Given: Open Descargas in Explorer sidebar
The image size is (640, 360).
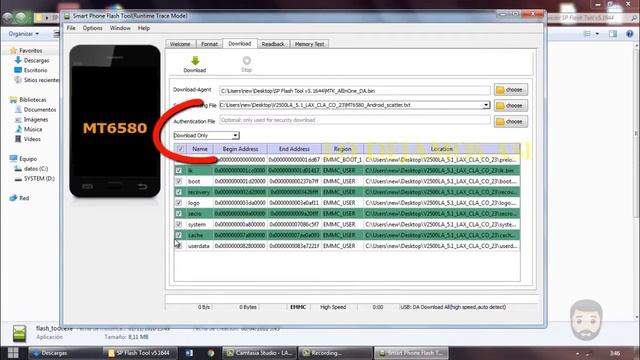Looking at the screenshot, I should 36,60.
